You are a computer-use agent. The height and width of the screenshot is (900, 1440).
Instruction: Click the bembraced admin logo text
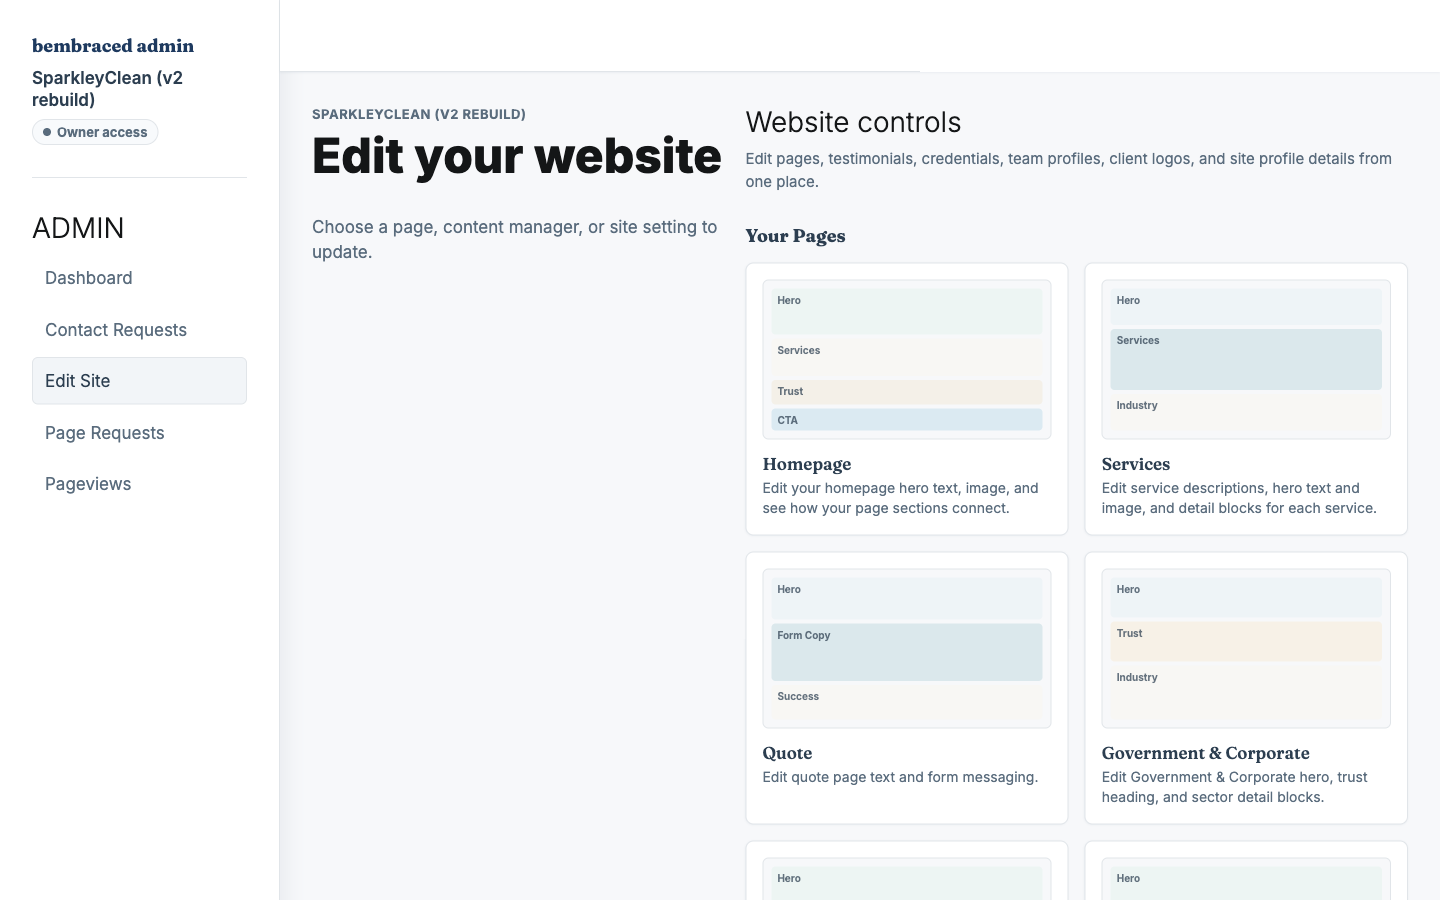tap(113, 45)
